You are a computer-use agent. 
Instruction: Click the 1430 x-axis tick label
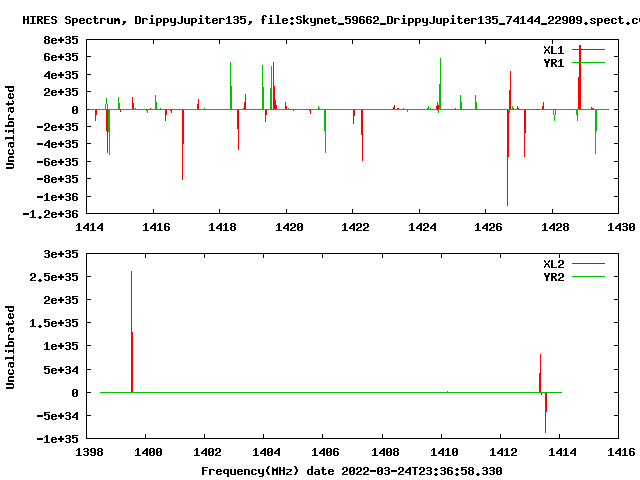coord(621,227)
